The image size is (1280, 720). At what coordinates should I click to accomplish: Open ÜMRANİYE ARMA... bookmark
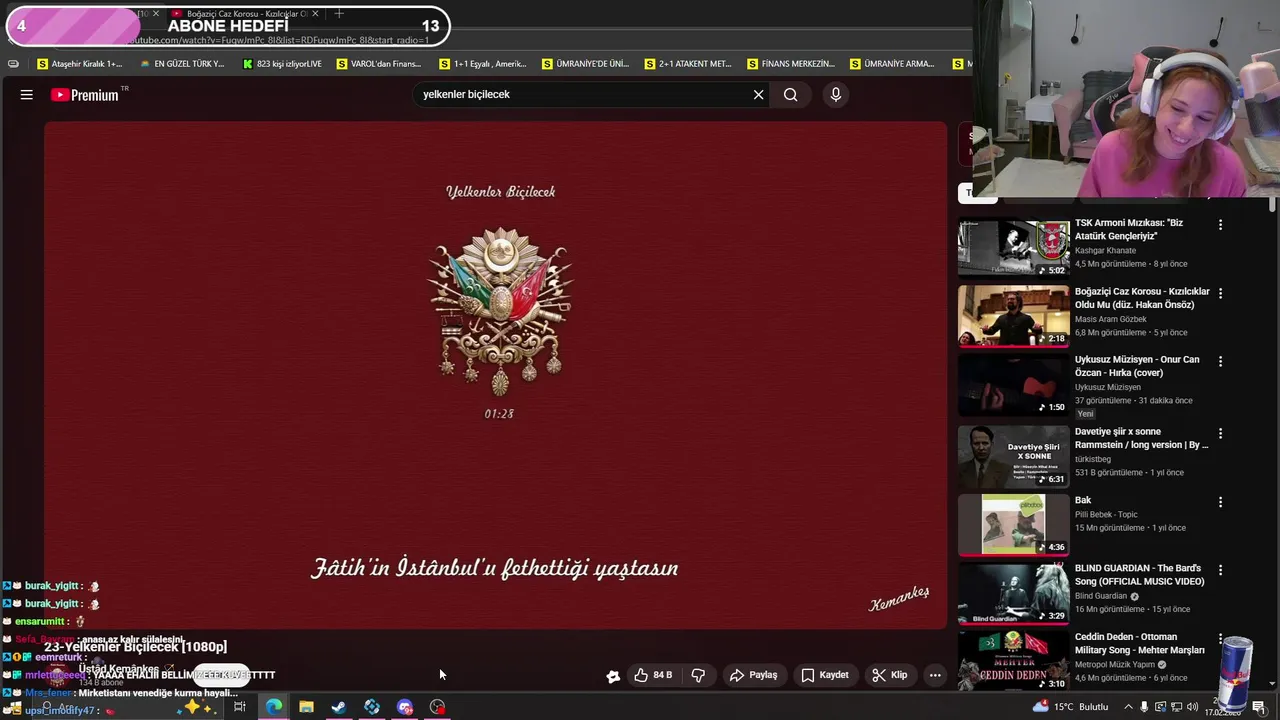892,64
